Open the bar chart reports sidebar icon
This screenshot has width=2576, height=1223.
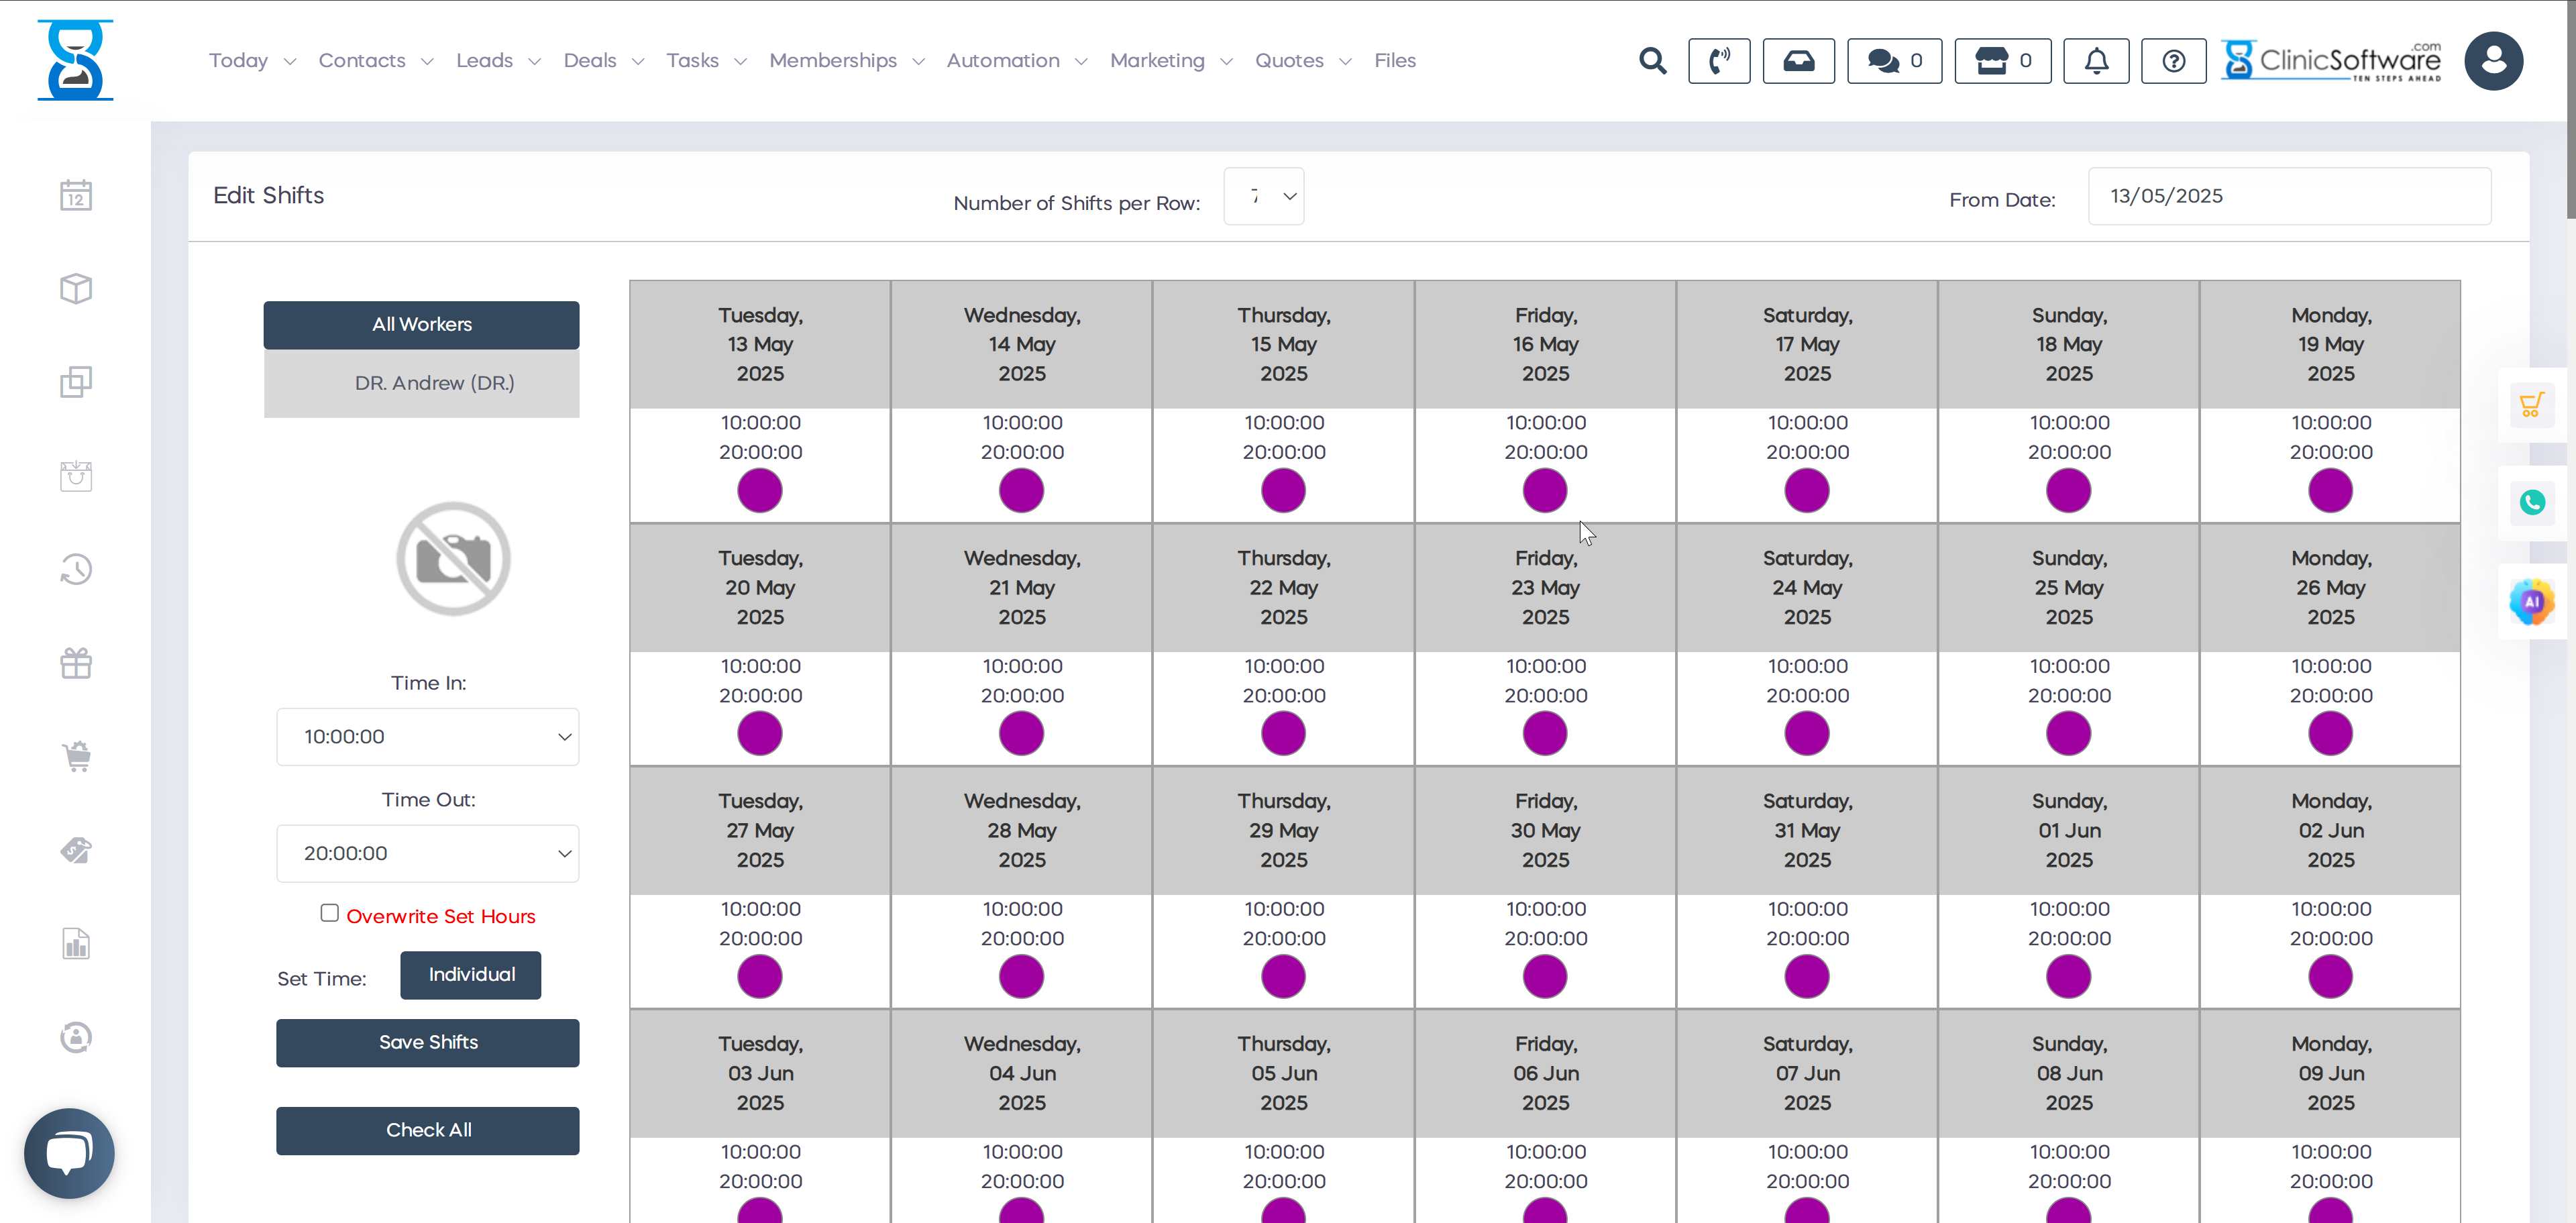pos(76,943)
